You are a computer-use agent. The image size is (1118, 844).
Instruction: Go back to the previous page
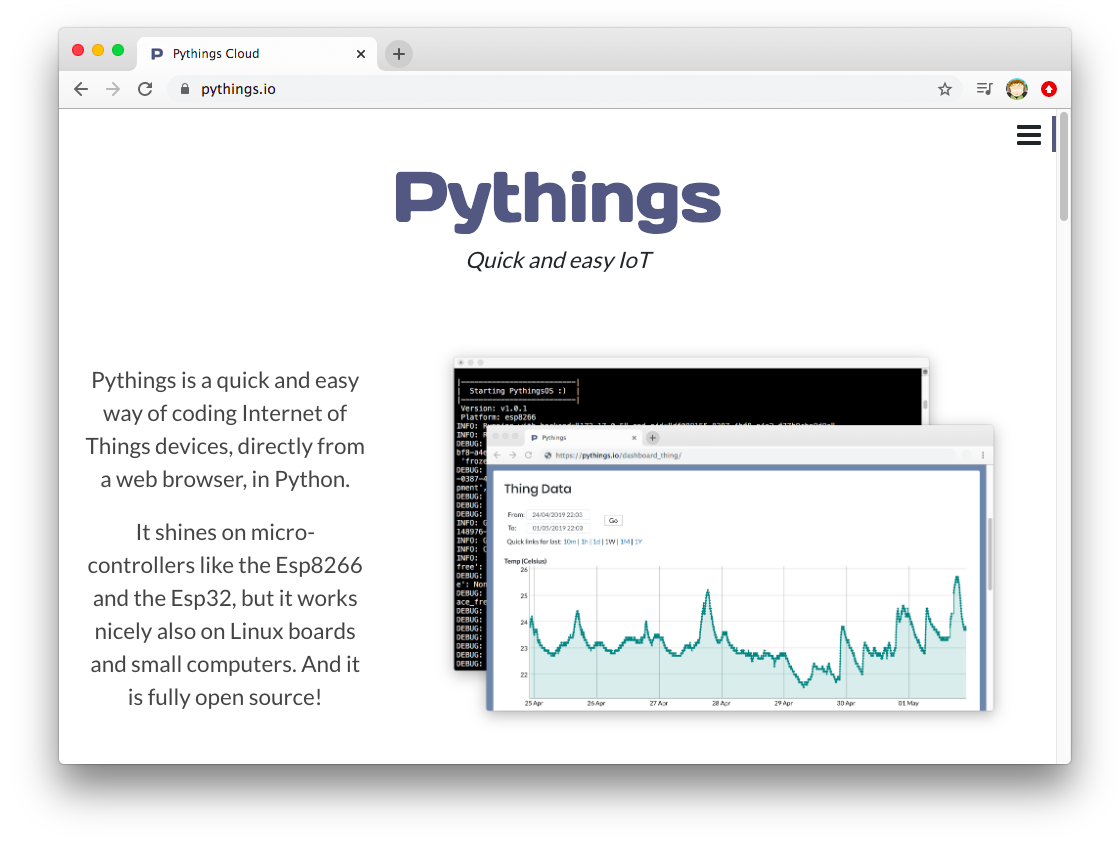(x=81, y=89)
